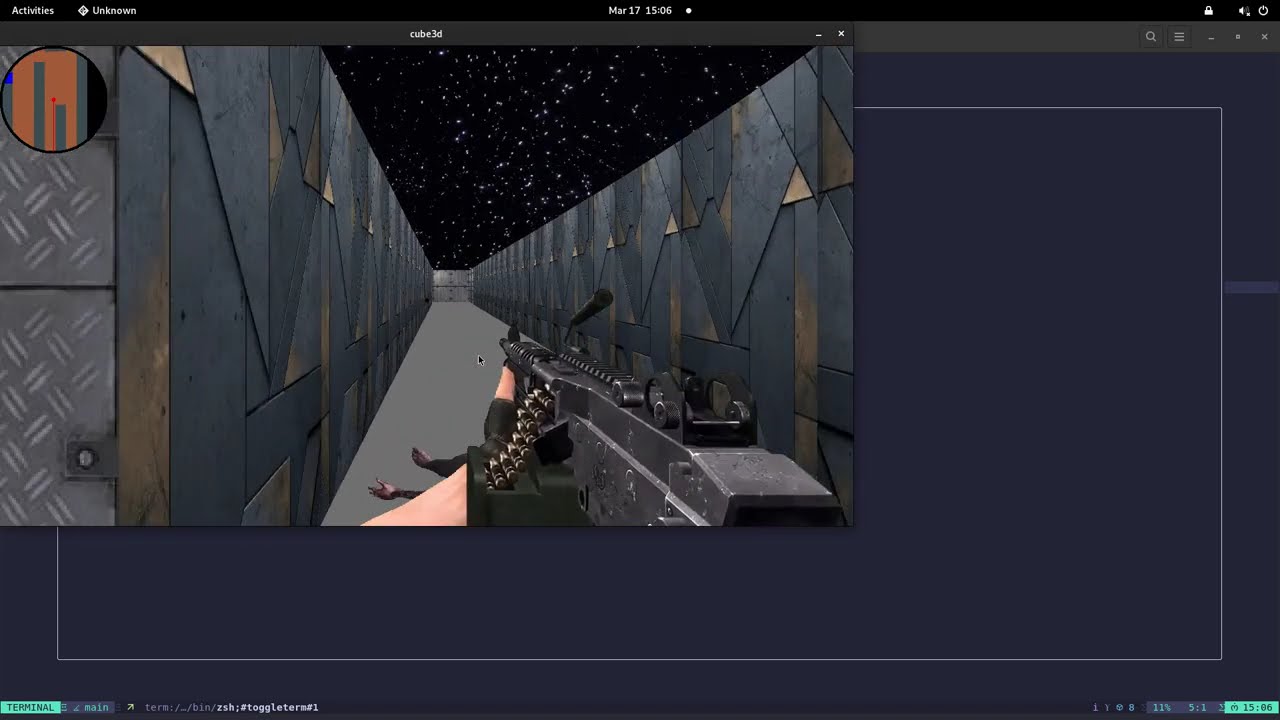
Task: Click the diagnostics count 8 in the status line
Action: tap(1126, 707)
